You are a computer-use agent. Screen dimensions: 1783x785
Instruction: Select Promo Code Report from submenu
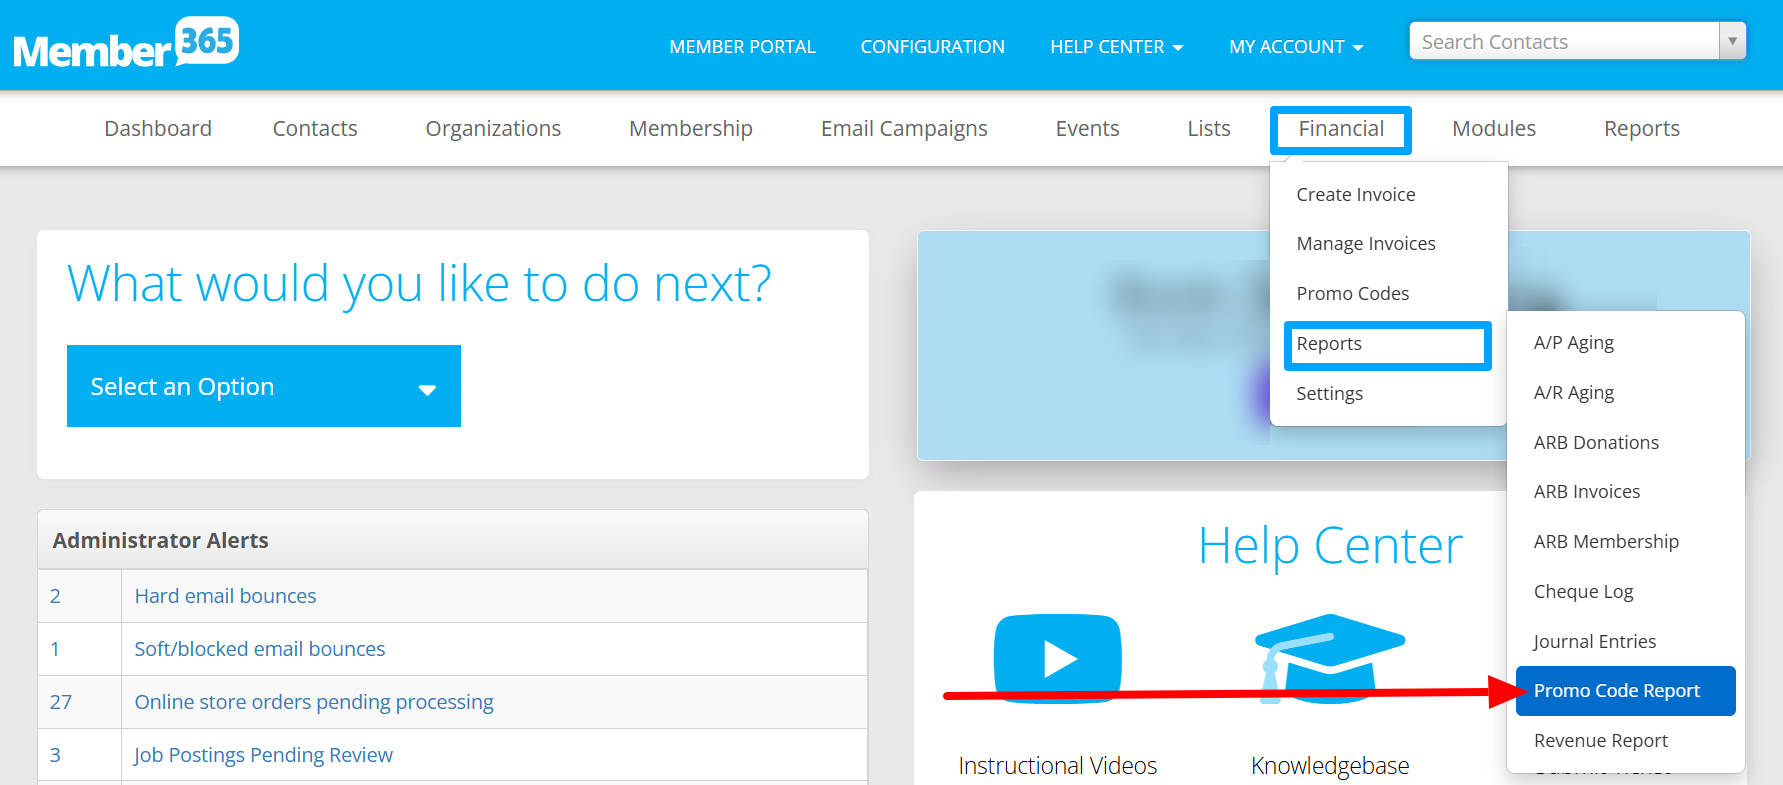pos(1616,691)
